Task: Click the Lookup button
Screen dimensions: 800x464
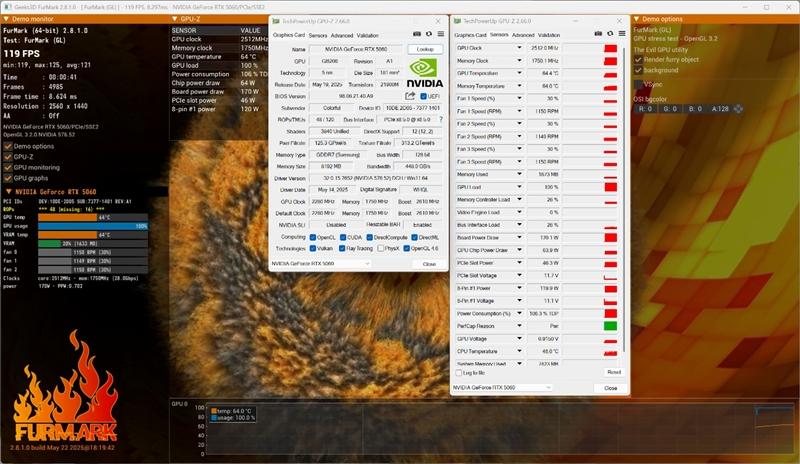Action: (x=425, y=49)
